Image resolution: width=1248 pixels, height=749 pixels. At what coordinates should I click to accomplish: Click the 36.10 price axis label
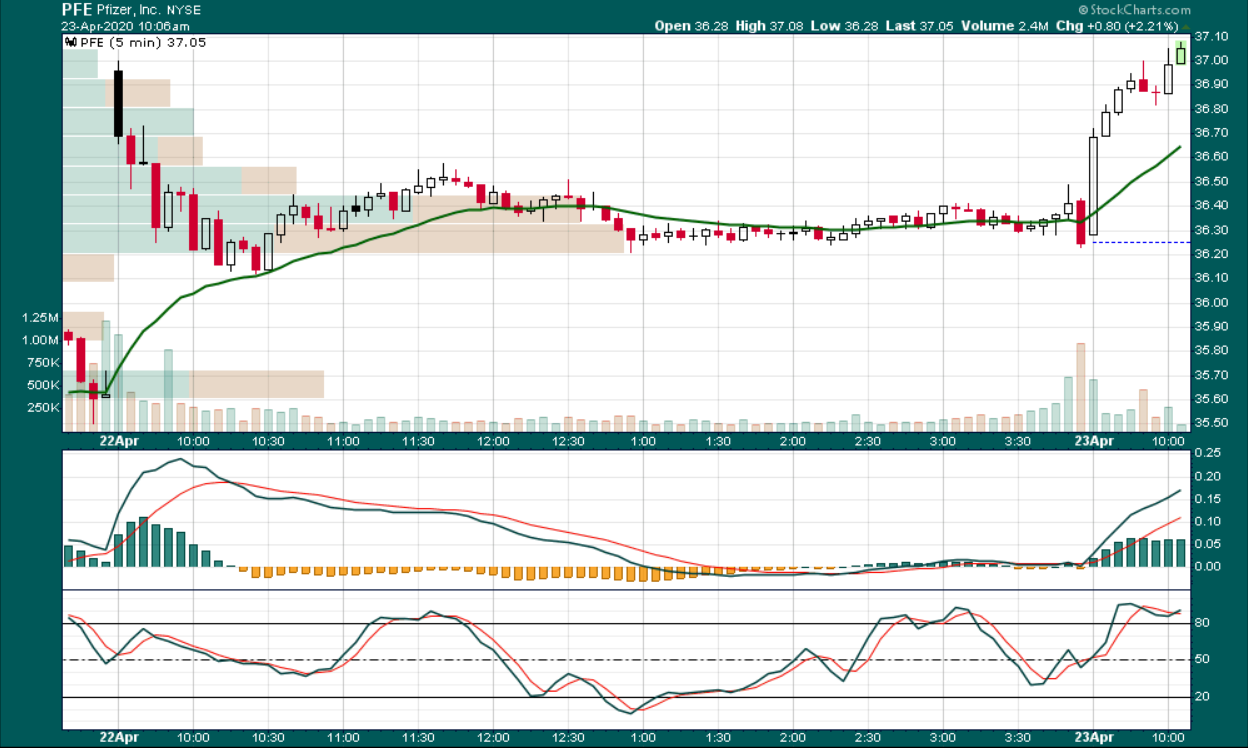click(x=1211, y=278)
